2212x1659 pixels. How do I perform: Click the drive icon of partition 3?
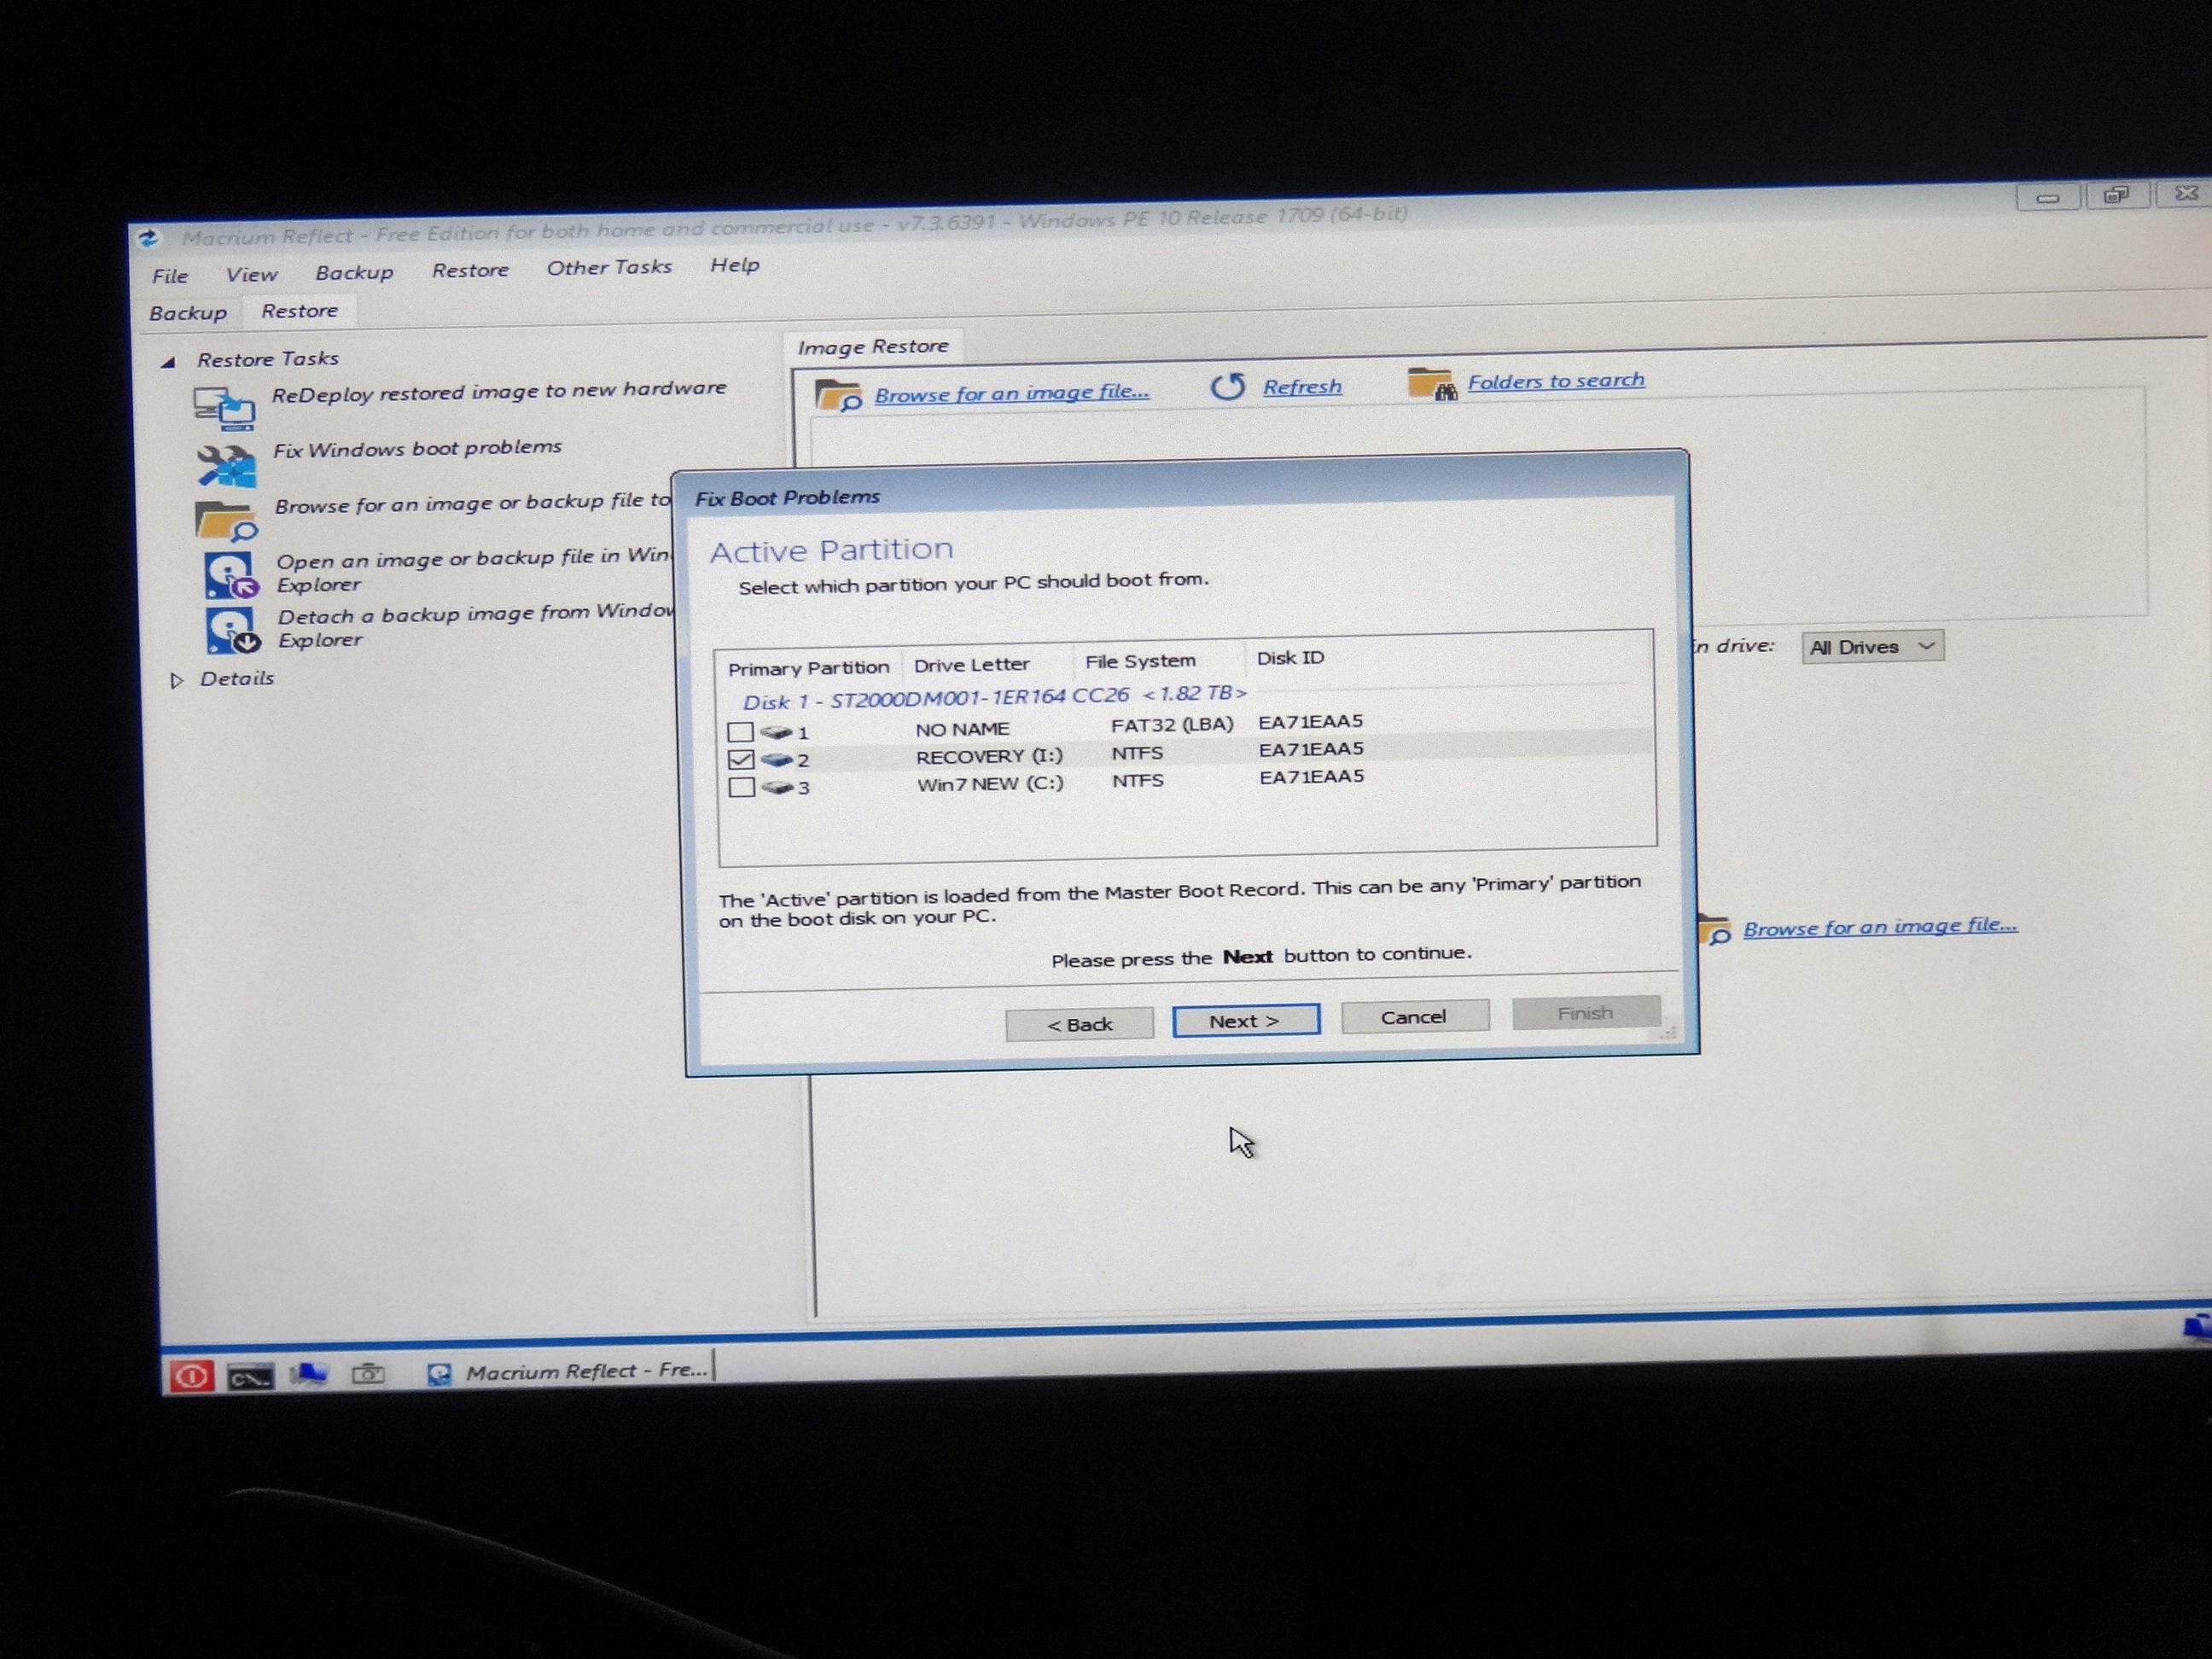coord(778,788)
